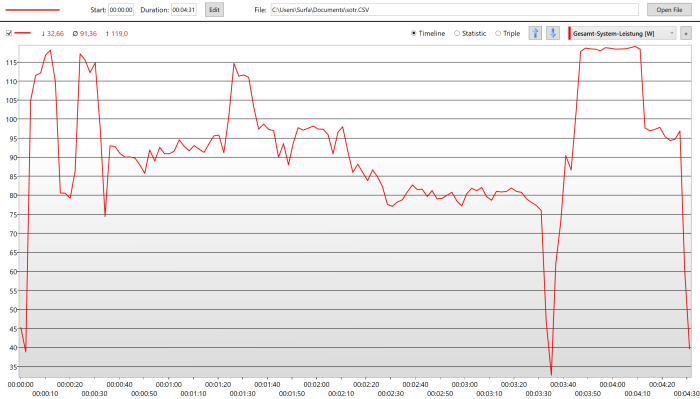Click the 00:04:00 time axis label
Image resolution: width=700 pixels, height=399 pixels.
point(612,384)
